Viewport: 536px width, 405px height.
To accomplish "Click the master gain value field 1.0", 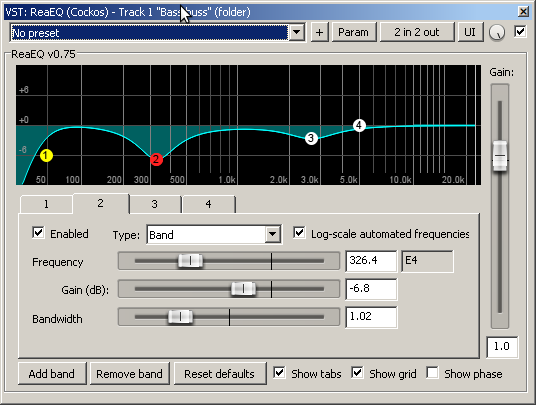I will tap(502, 347).
